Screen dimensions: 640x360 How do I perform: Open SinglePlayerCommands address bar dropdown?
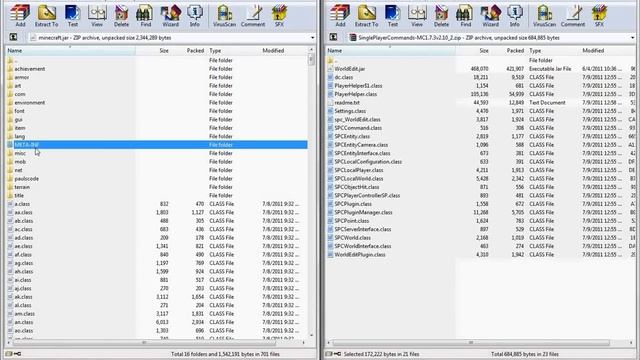pos(633,38)
